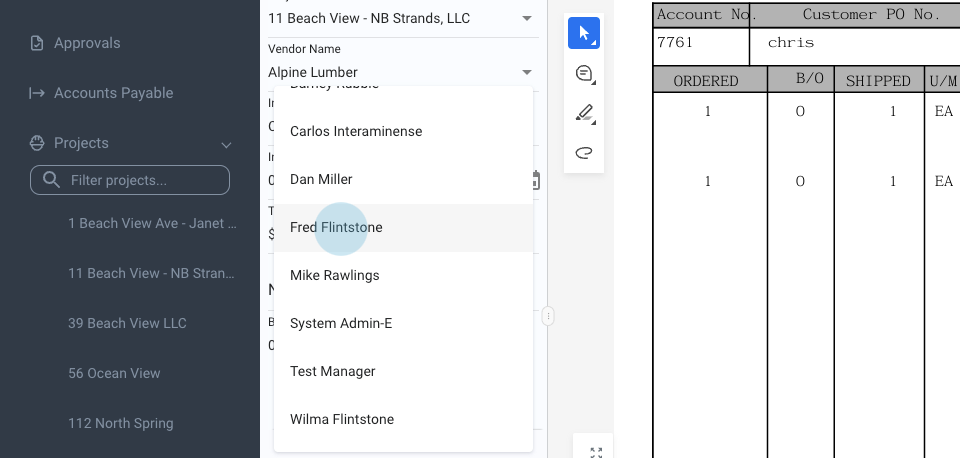
Task: Select Fred Flintstone from the list
Action: pos(336,228)
